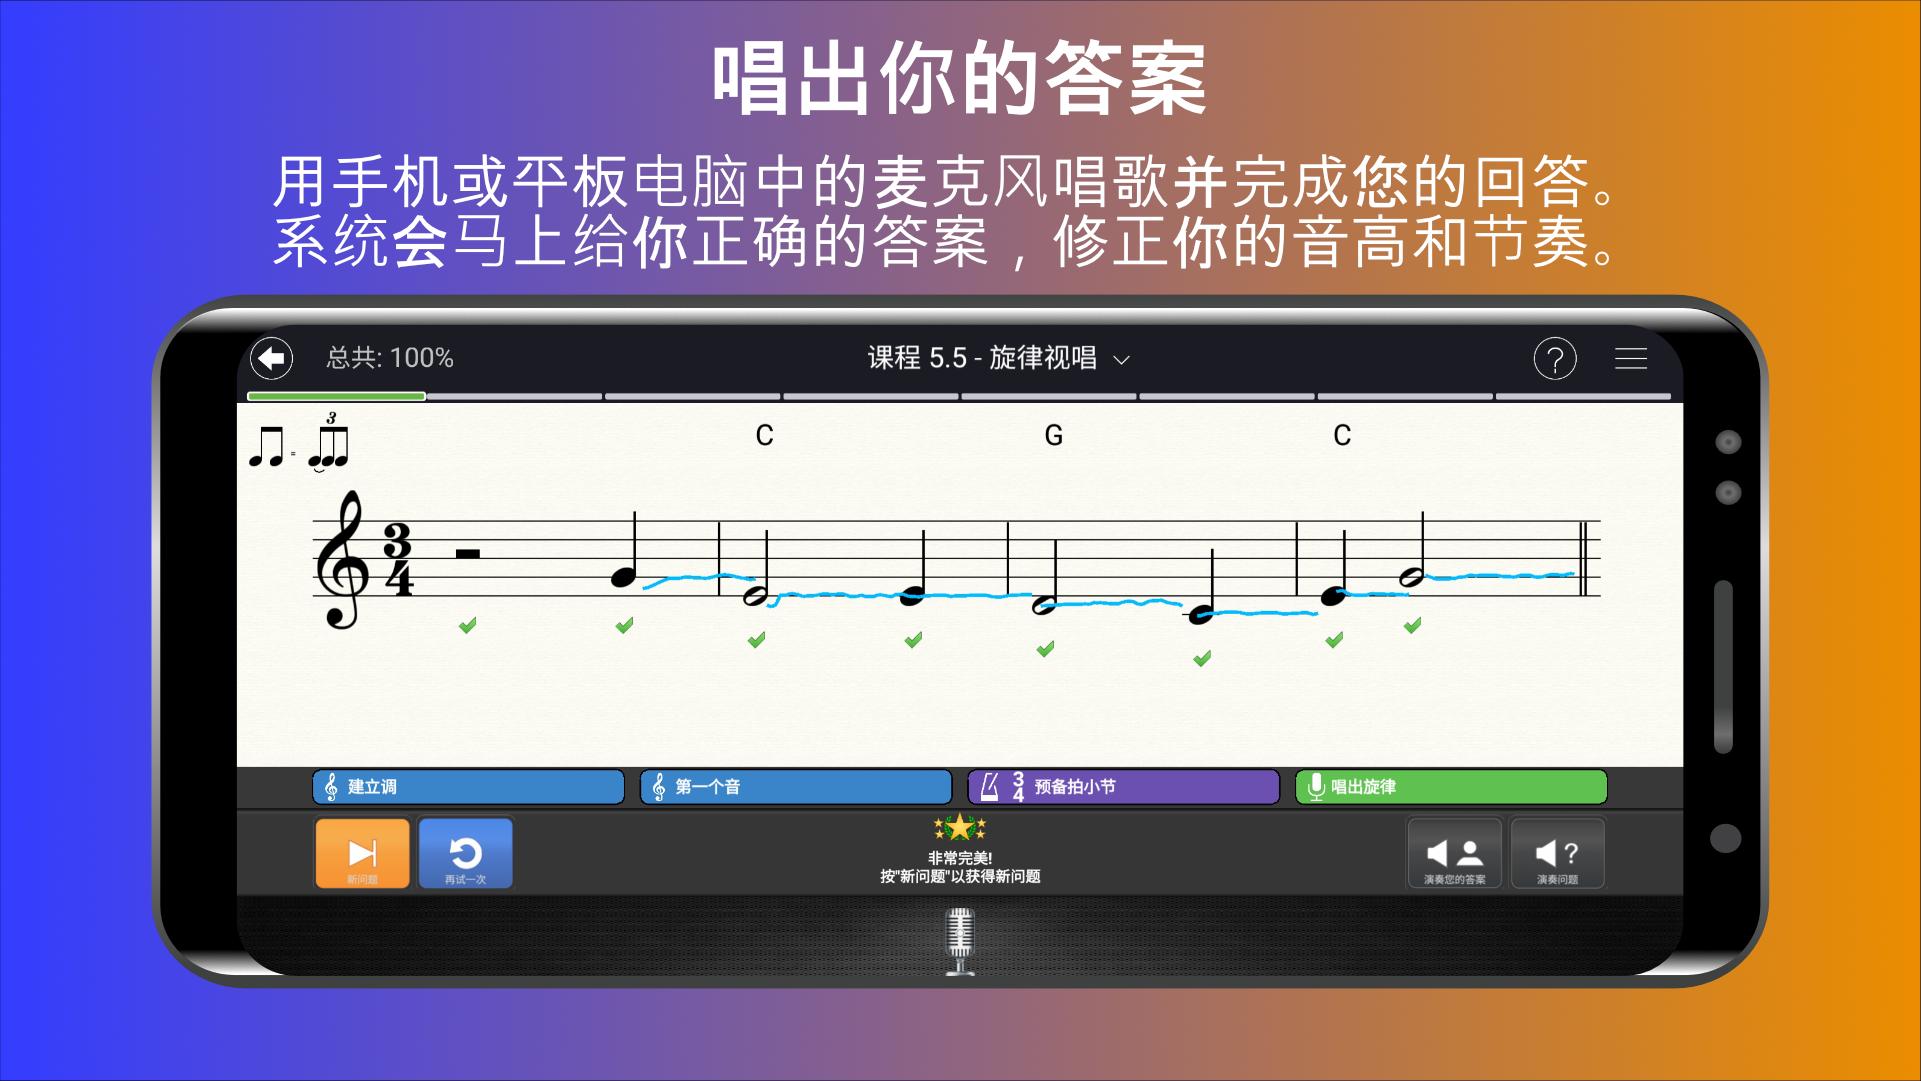Select the 第一个音 step button
The width and height of the screenshot is (1921, 1081).
tap(796, 787)
